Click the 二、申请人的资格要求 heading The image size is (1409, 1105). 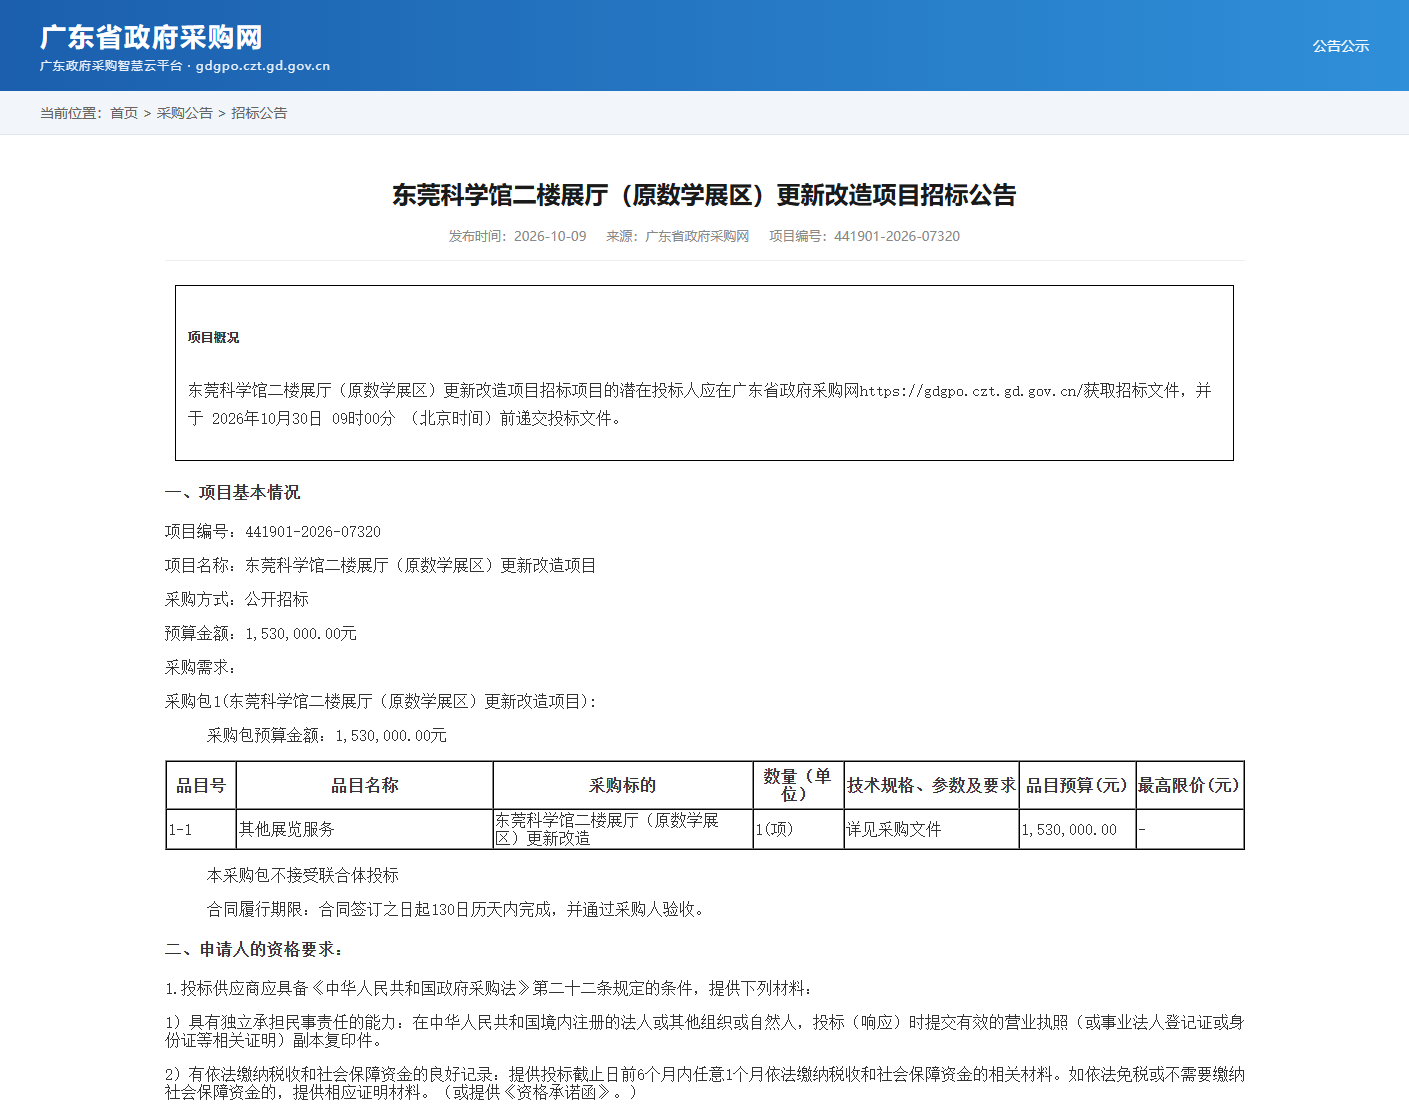(x=254, y=949)
